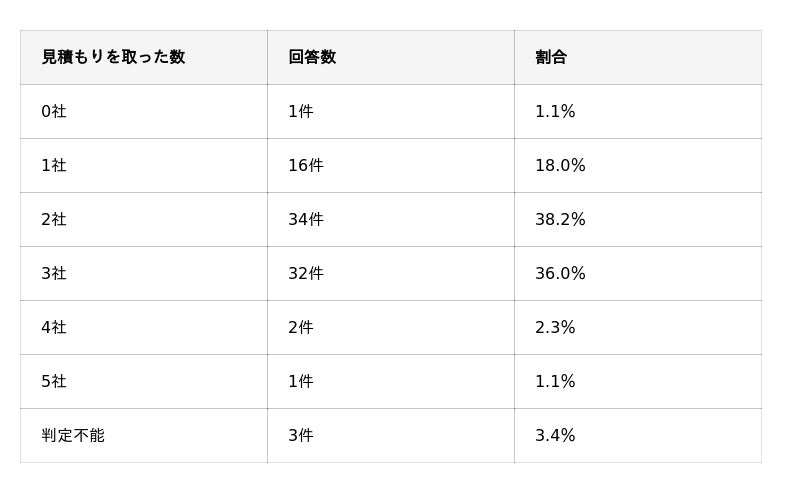Screen dimensions: 800x493
Task: Click the 見積もりを取った数 column header
Action: pyautogui.click(x=113, y=57)
